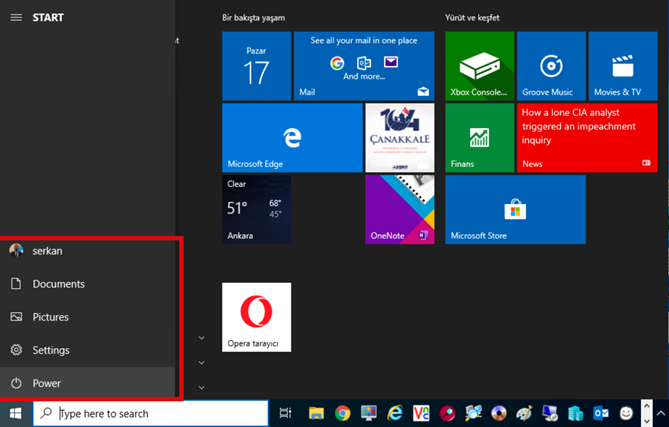Open the serkan user account menu
This screenshot has width=669, height=427.
[x=87, y=251]
